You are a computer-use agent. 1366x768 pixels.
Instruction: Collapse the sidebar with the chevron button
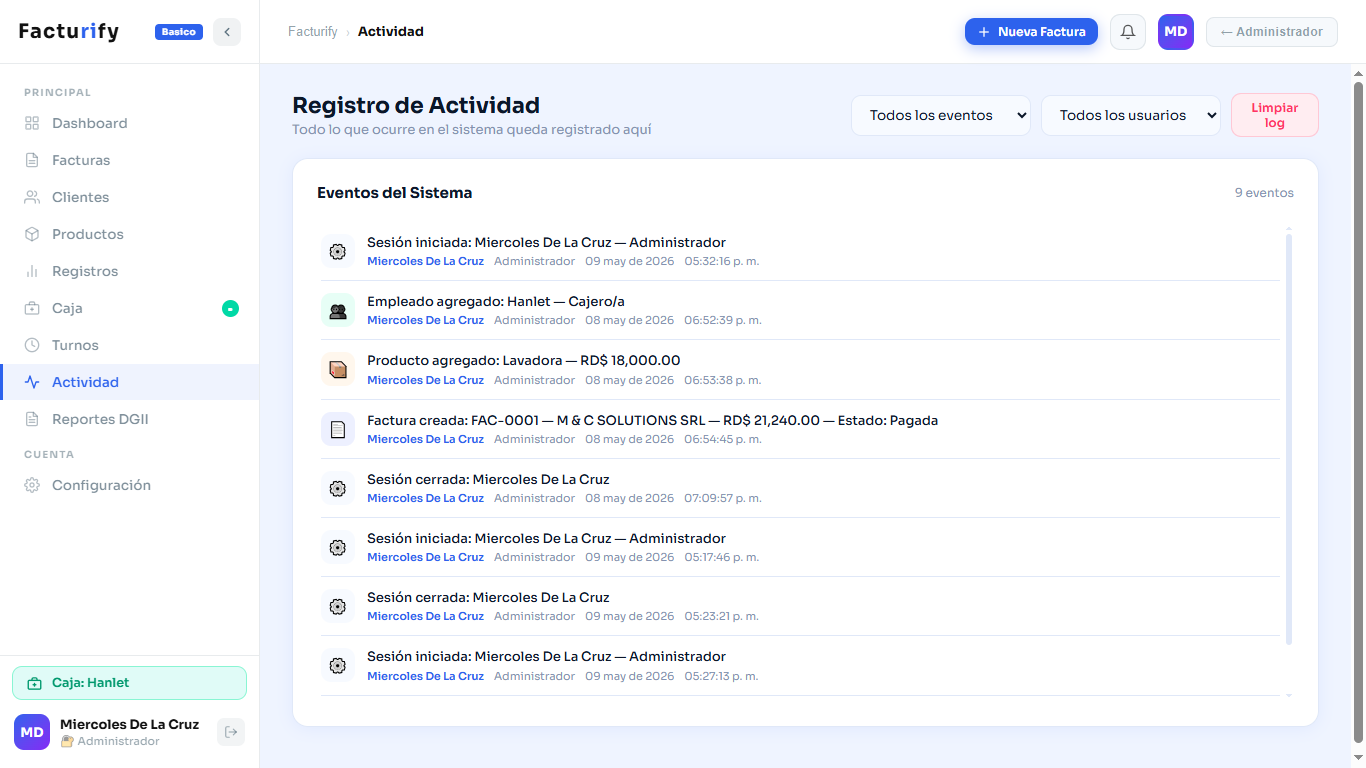pos(227,32)
